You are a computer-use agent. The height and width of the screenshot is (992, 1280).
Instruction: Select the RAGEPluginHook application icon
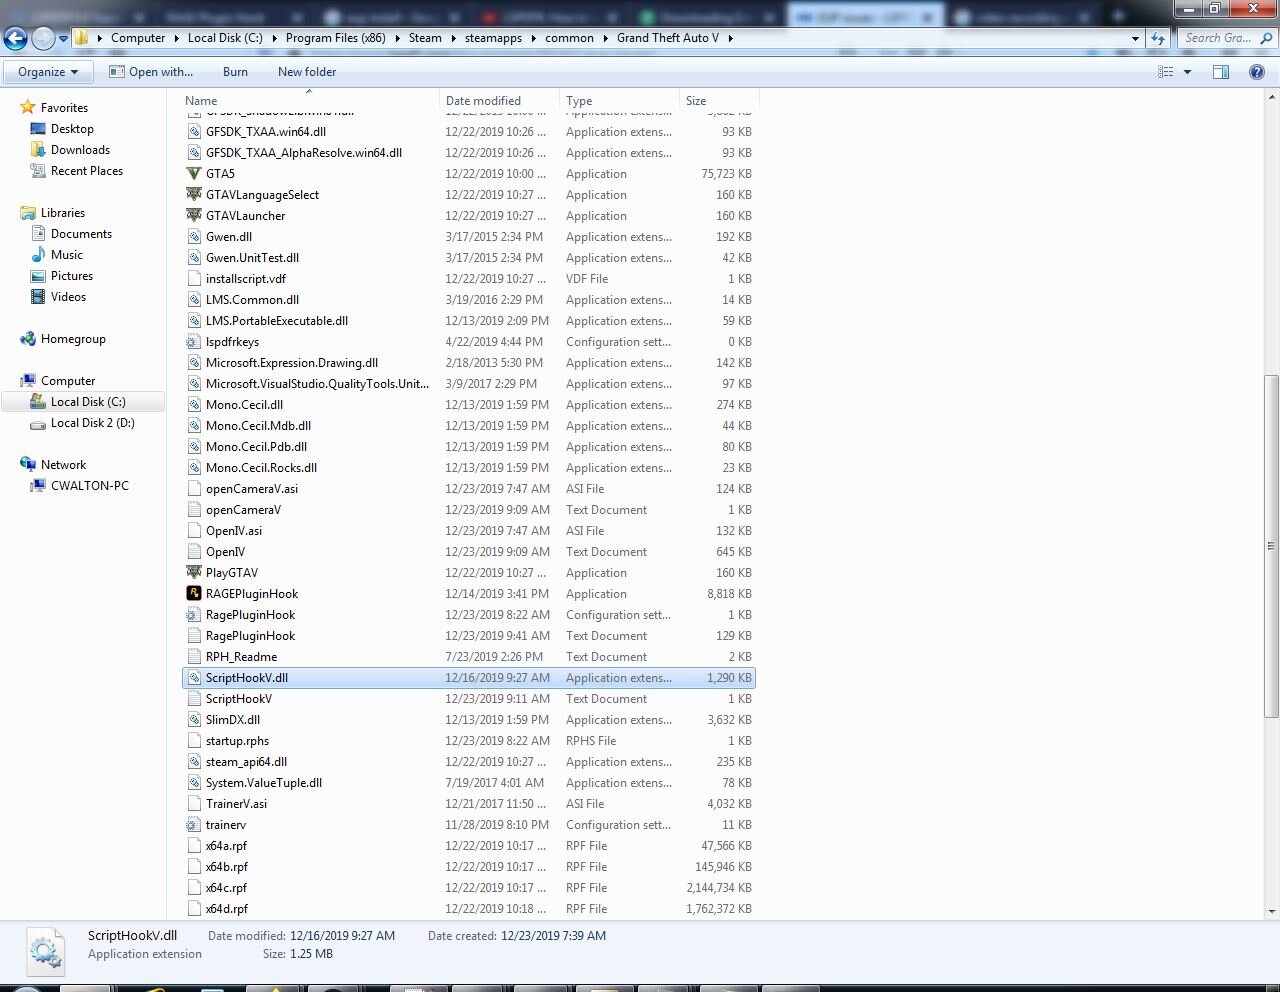[x=194, y=594]
